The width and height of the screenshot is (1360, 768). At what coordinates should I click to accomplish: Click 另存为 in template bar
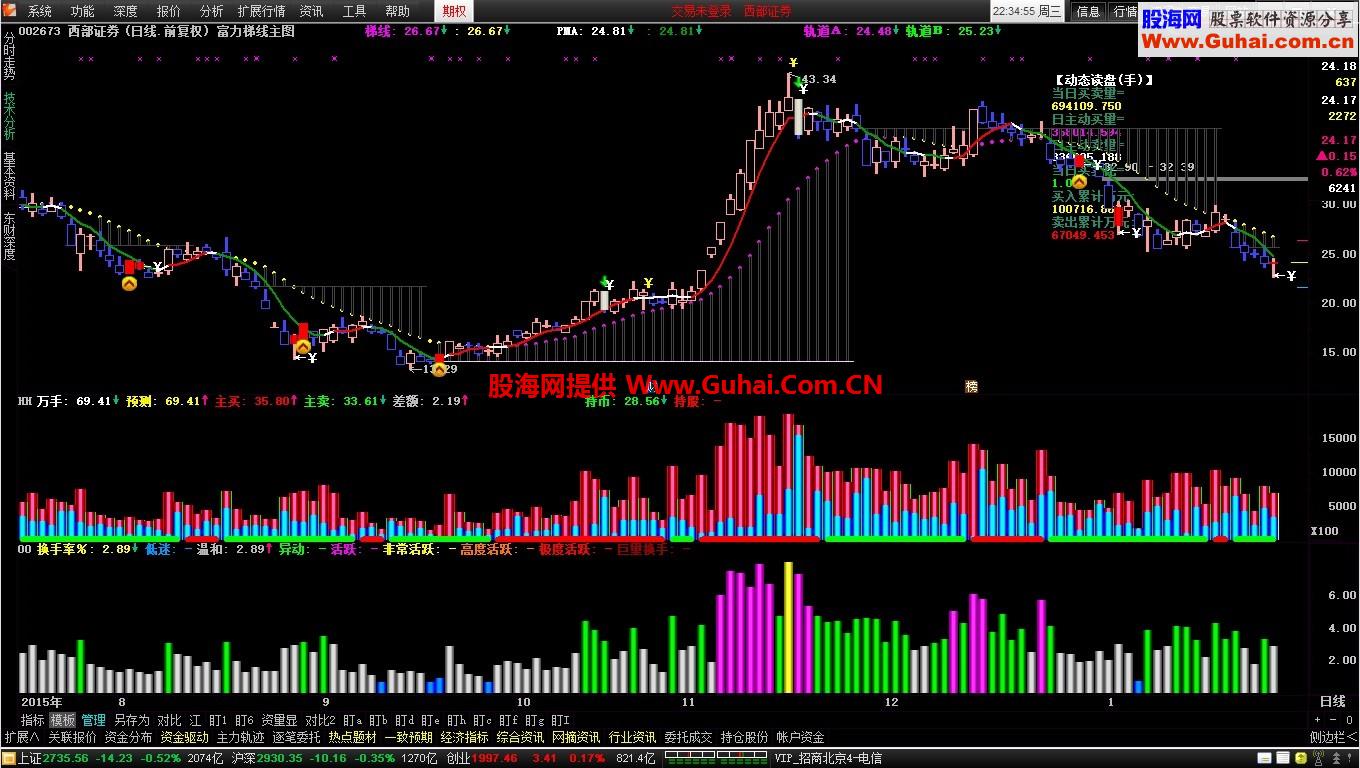tap(131, 720)
